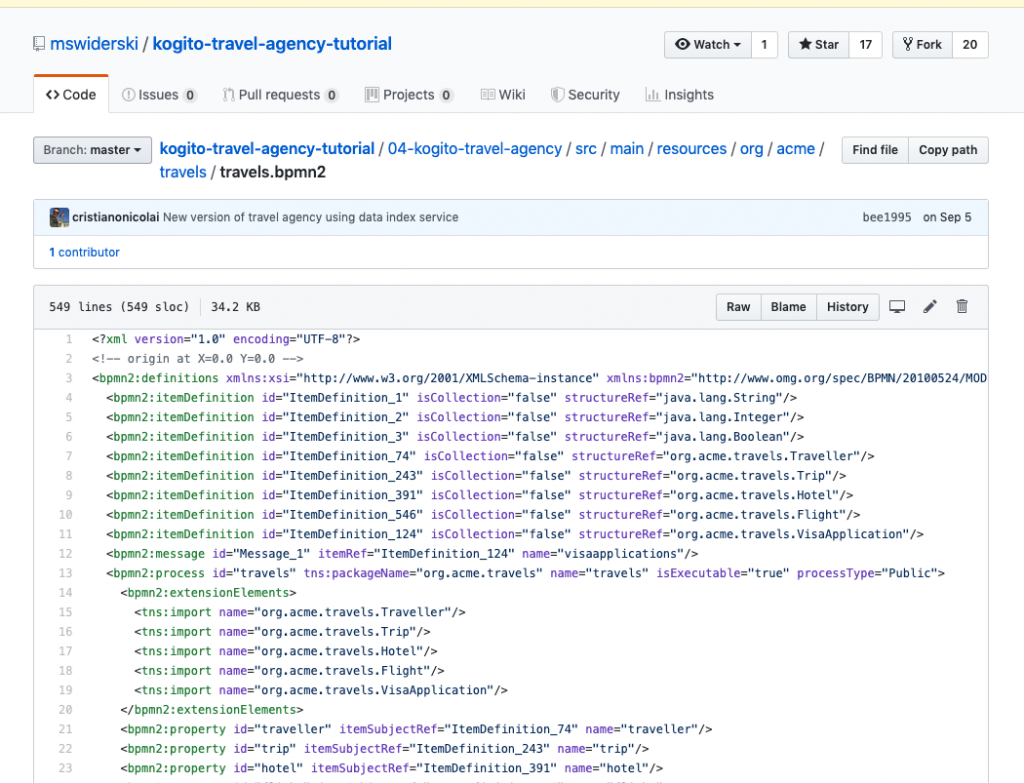Click the Find file button
This screenshot has width=1024, height=783.
874,150
